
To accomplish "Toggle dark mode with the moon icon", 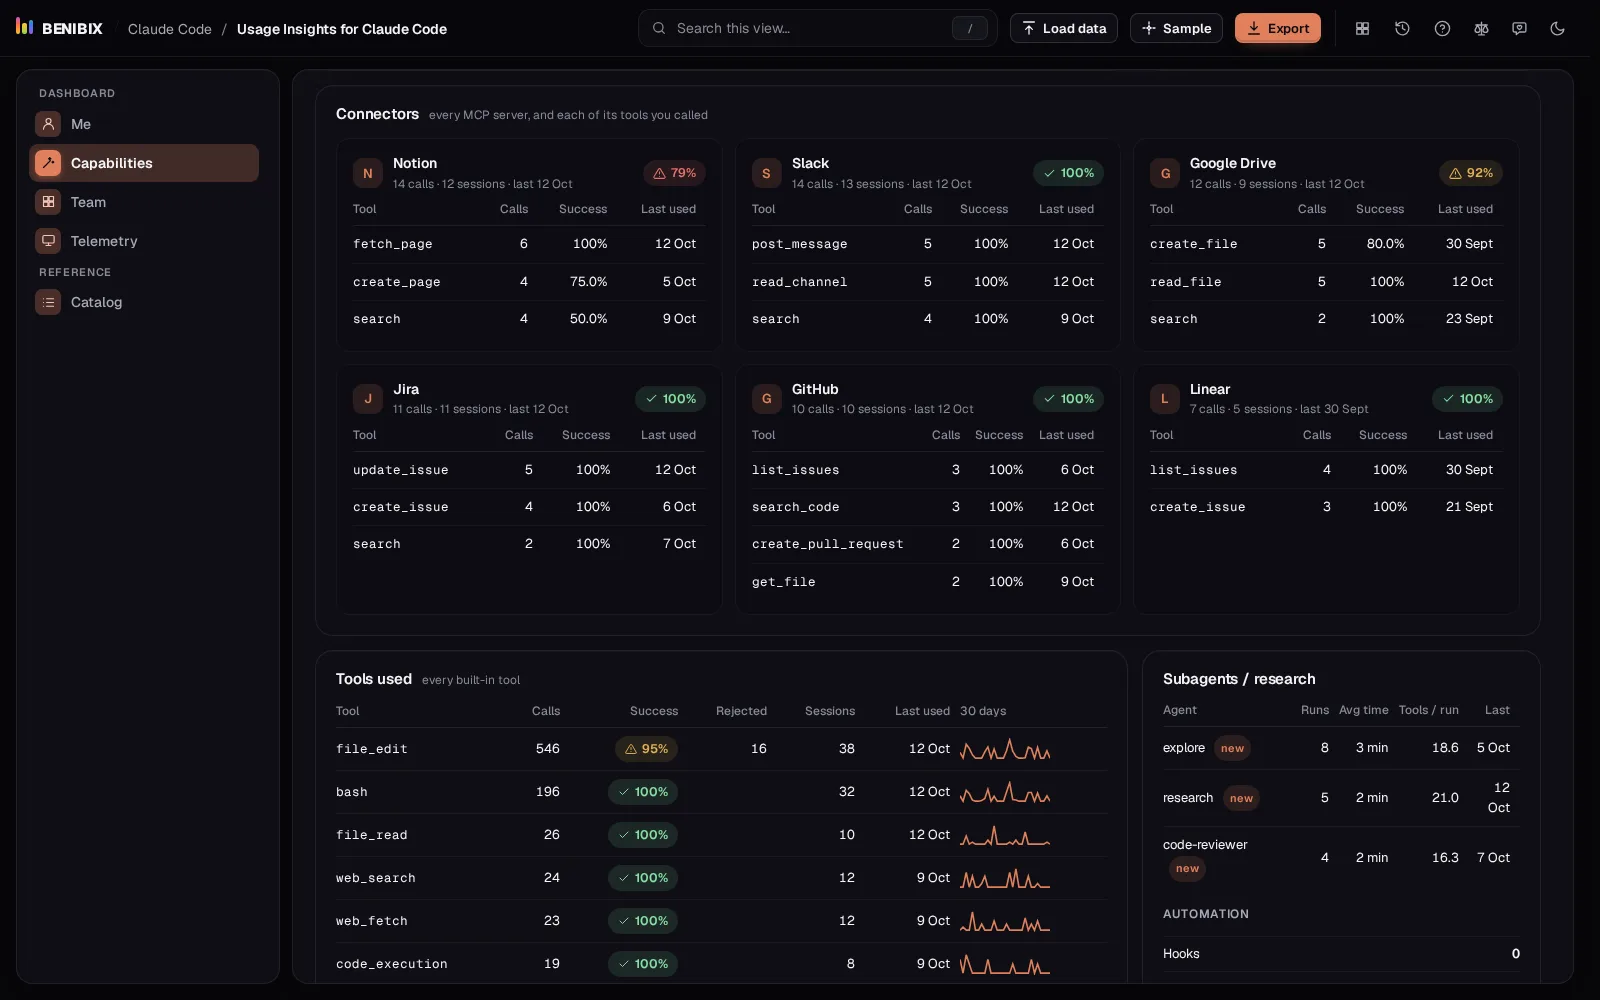I will coord(1557,28).
